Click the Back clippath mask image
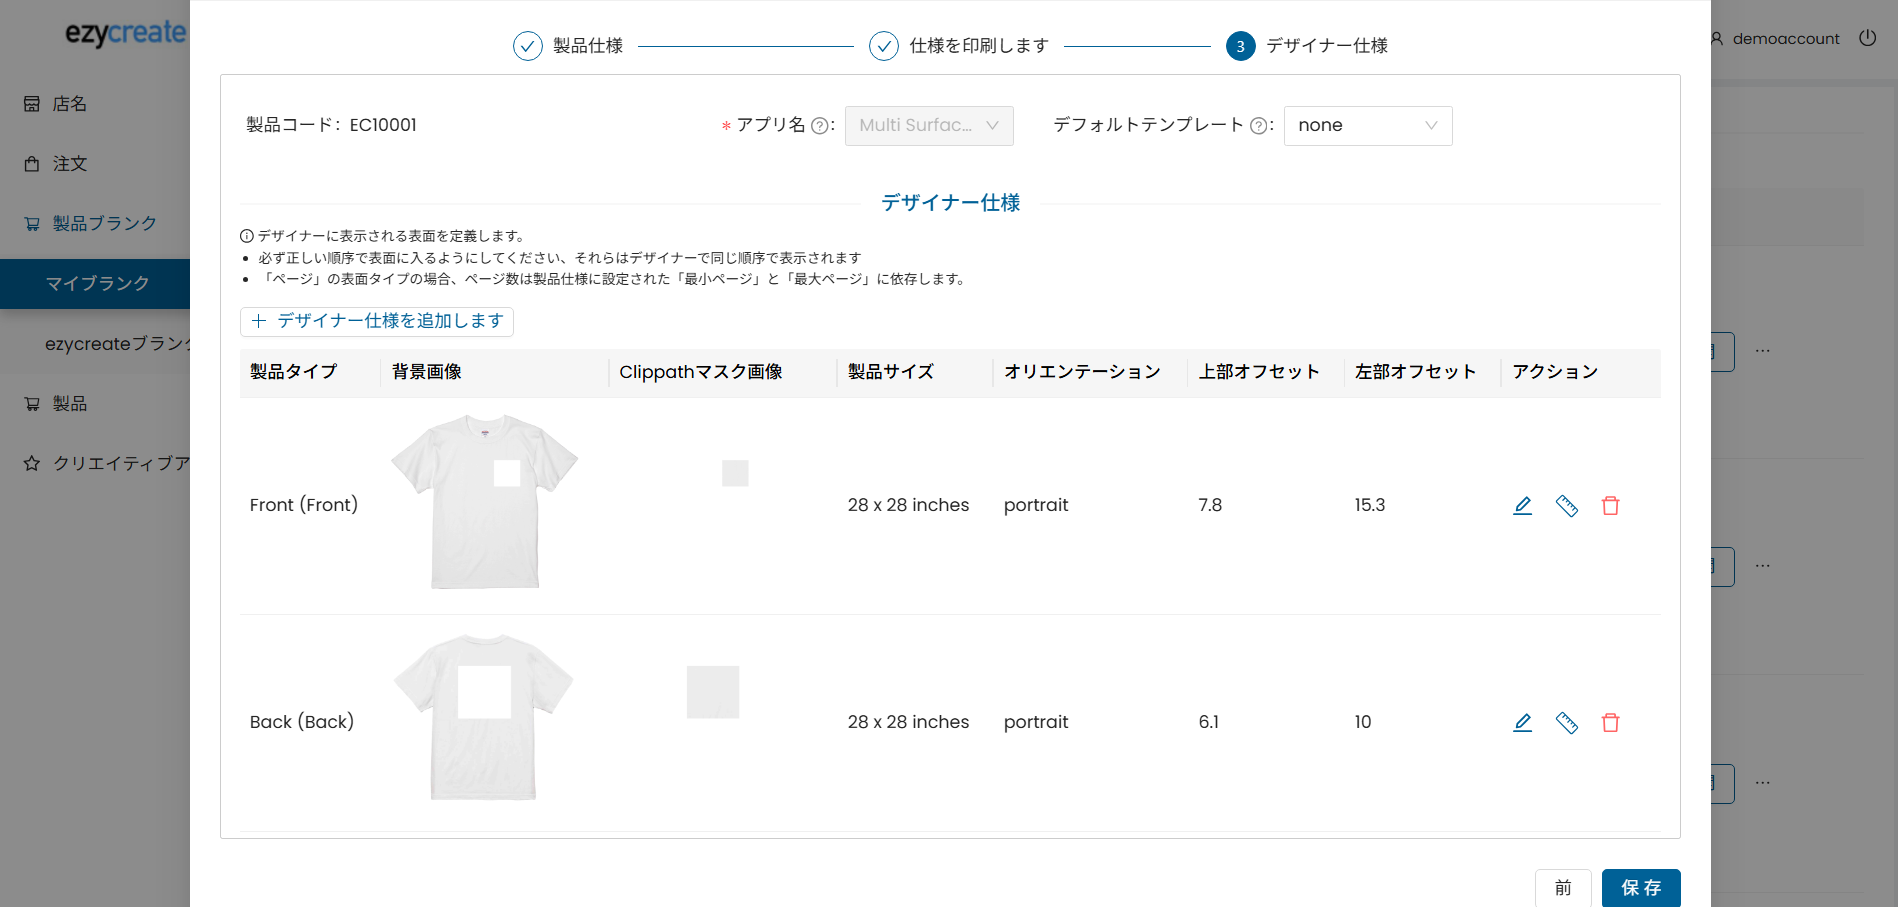Image resolution: width=1898 pixels, height=907 pixels. point(712,692)
